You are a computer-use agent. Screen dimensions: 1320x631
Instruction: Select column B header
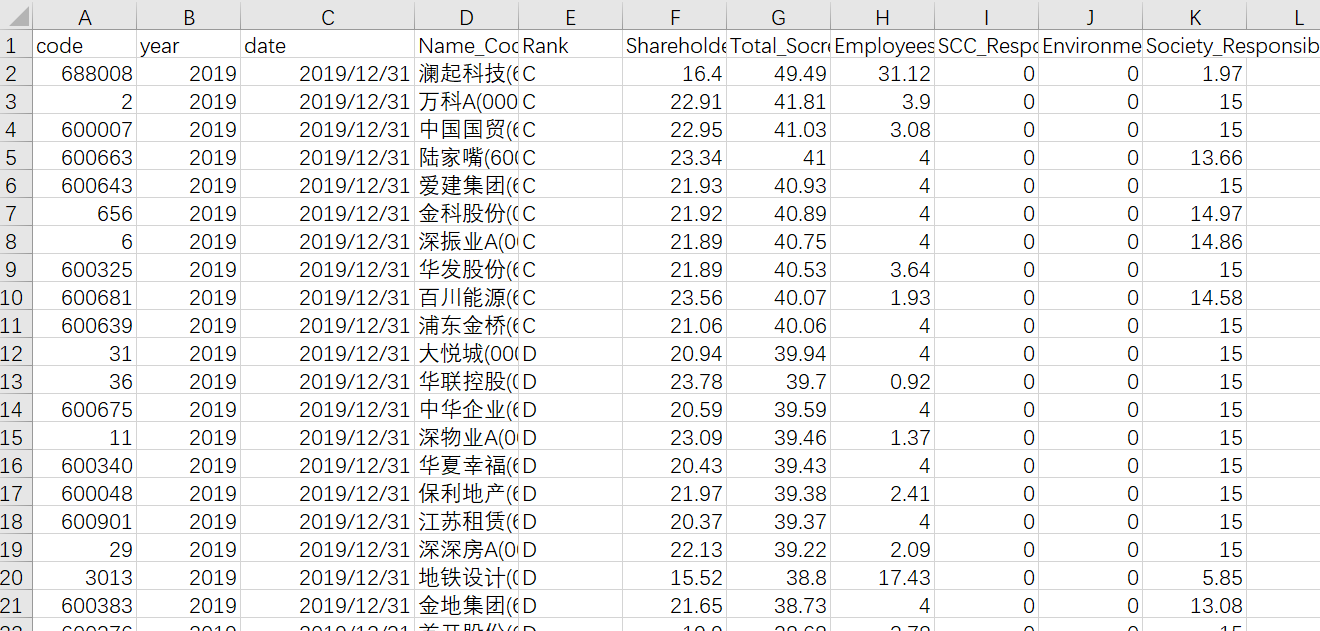click(x=188, y=16)
